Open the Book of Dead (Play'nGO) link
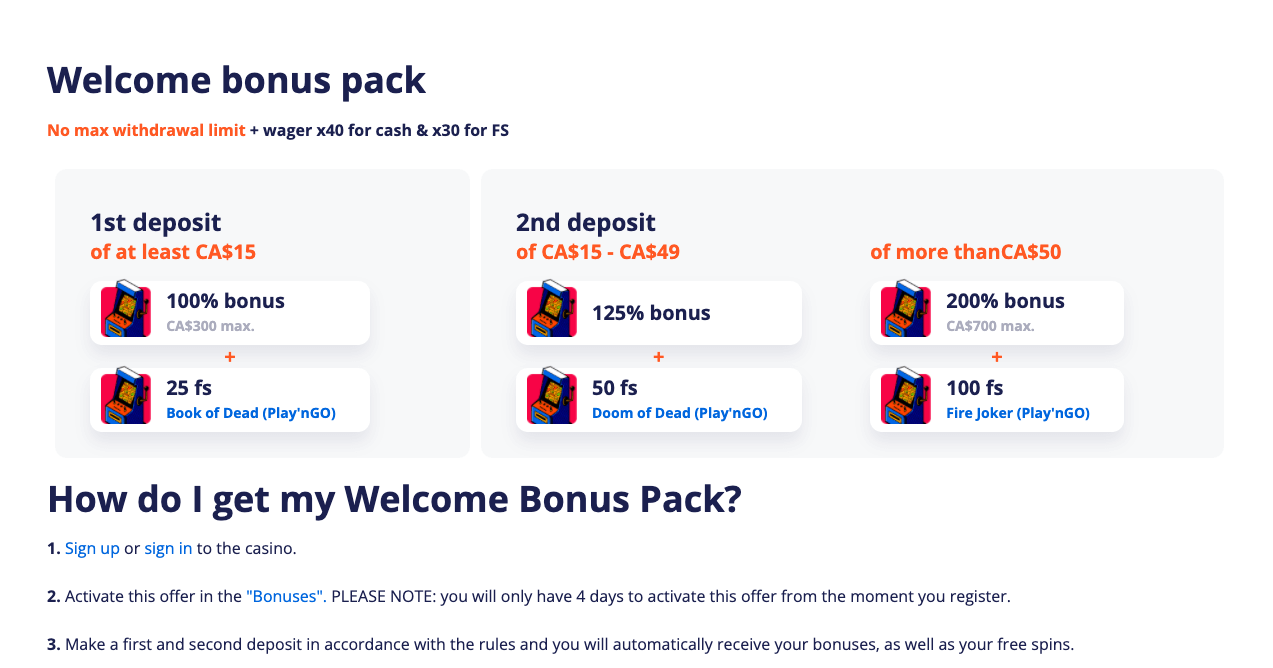The image size is (1273, 668). coord(251,413)
